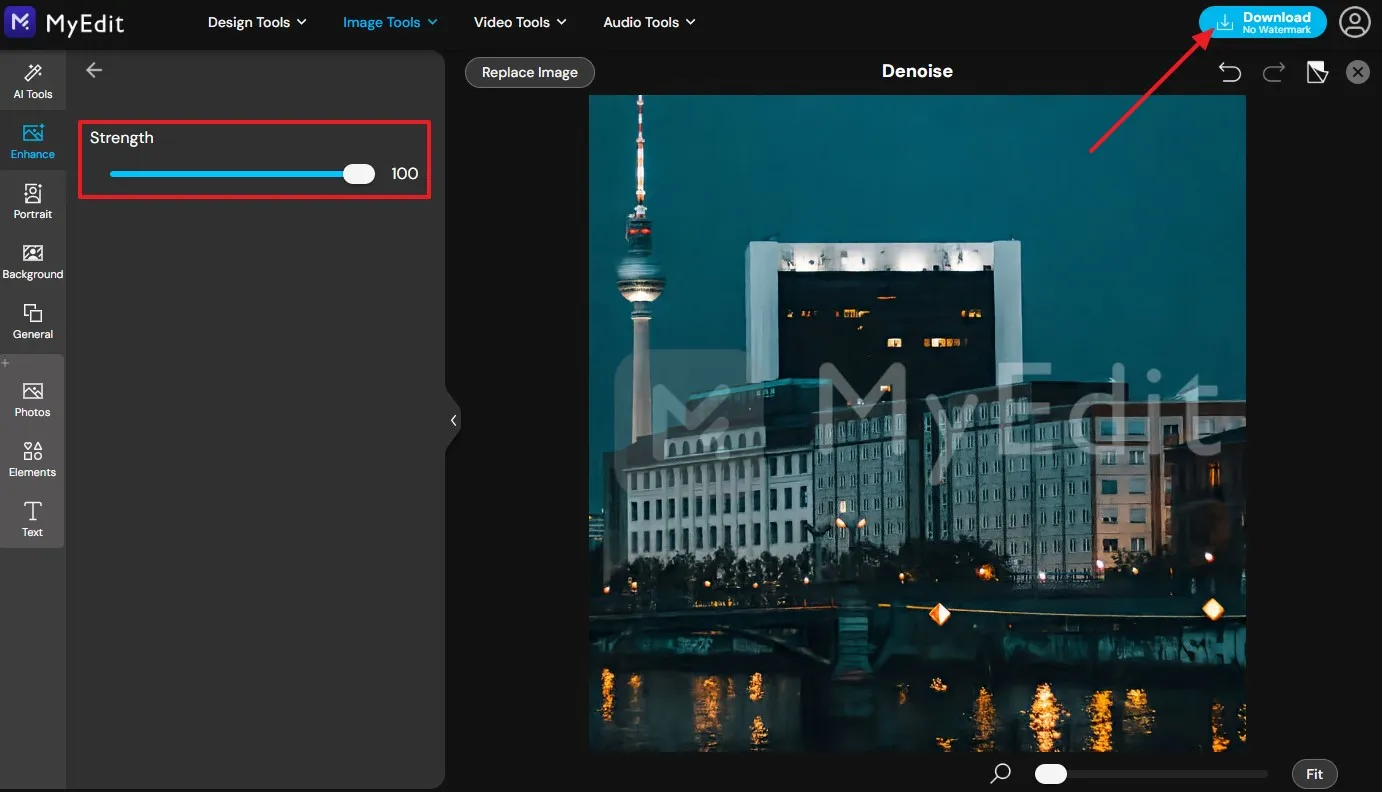Expand the Design Tools dropdown menu

pyautogui.click(x=257, y=22)
